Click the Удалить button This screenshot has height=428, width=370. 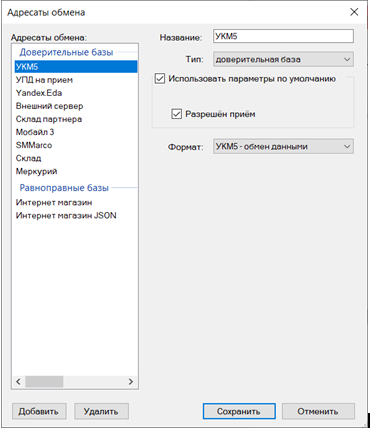[x=101, y=411]
